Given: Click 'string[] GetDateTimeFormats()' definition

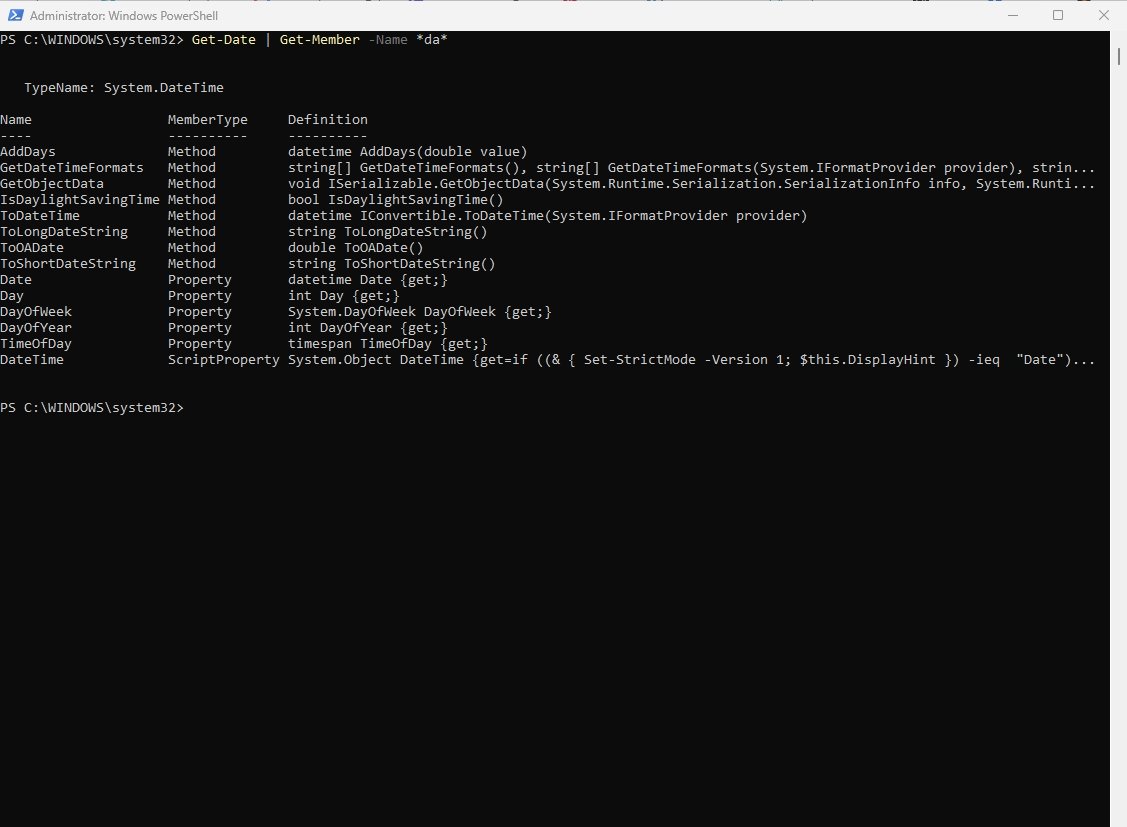Looking at the screenshot, I should [691, 167].
